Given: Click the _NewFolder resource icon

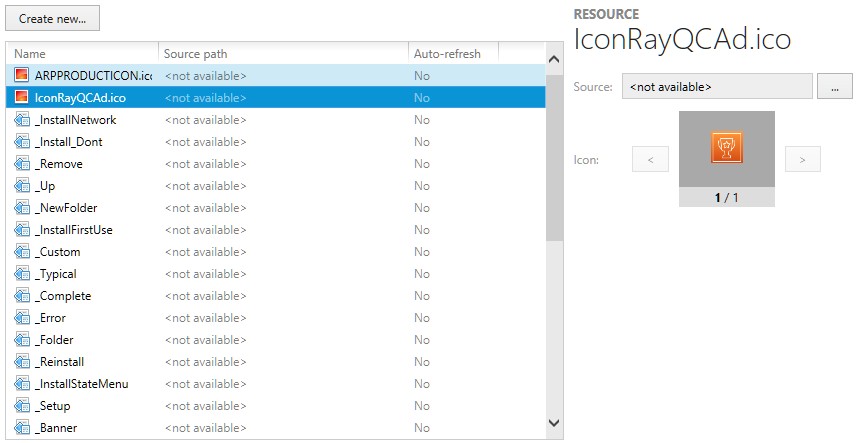Looking at the screenshot, I should coord(22,208).
